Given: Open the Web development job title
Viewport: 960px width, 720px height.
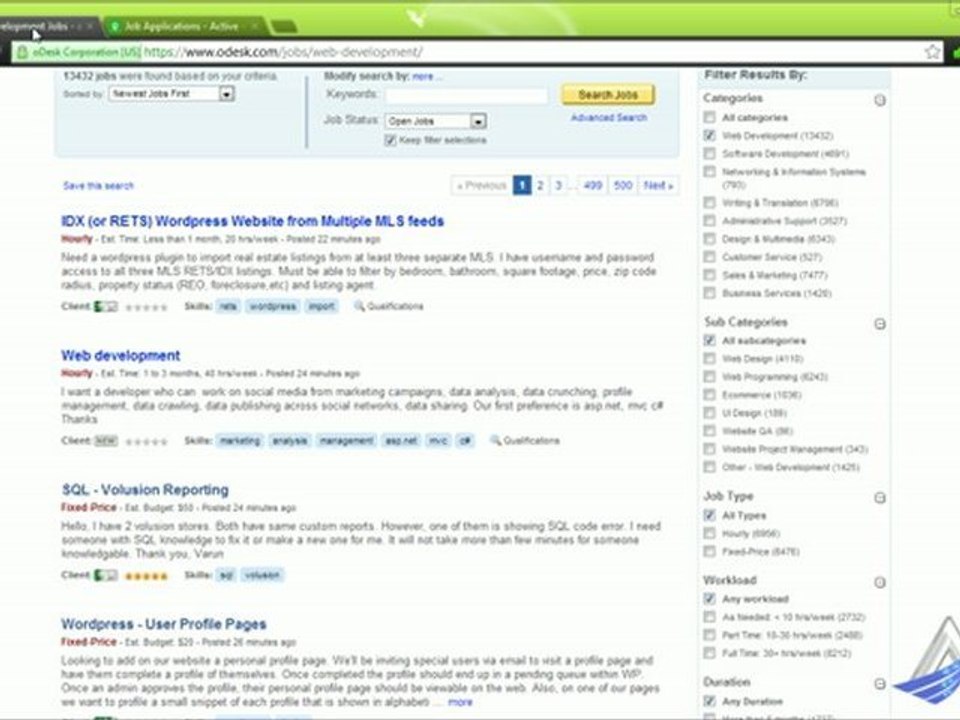Looking at the screenshot, I should (x=121, y=356).
